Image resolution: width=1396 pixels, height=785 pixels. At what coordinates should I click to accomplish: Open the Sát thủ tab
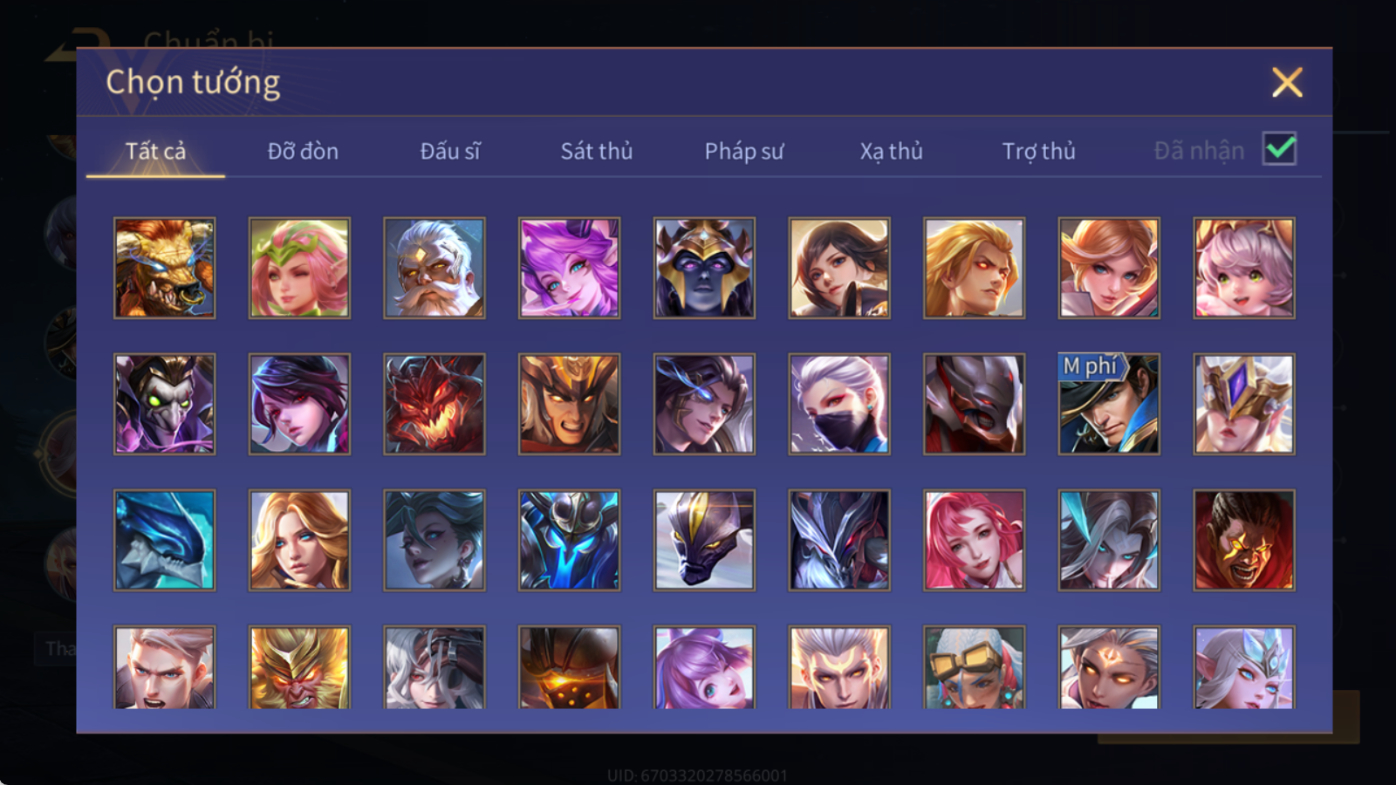coord(596,151)
